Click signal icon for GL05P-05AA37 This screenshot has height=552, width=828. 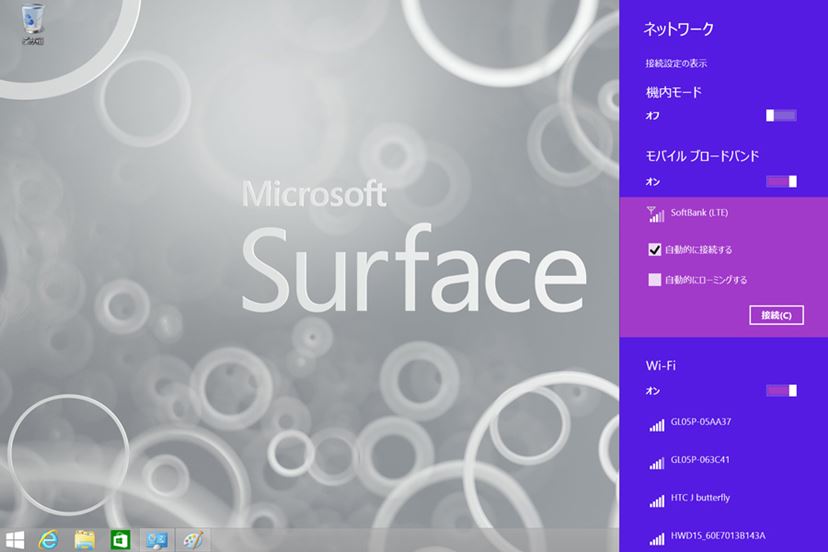(657, 425)
